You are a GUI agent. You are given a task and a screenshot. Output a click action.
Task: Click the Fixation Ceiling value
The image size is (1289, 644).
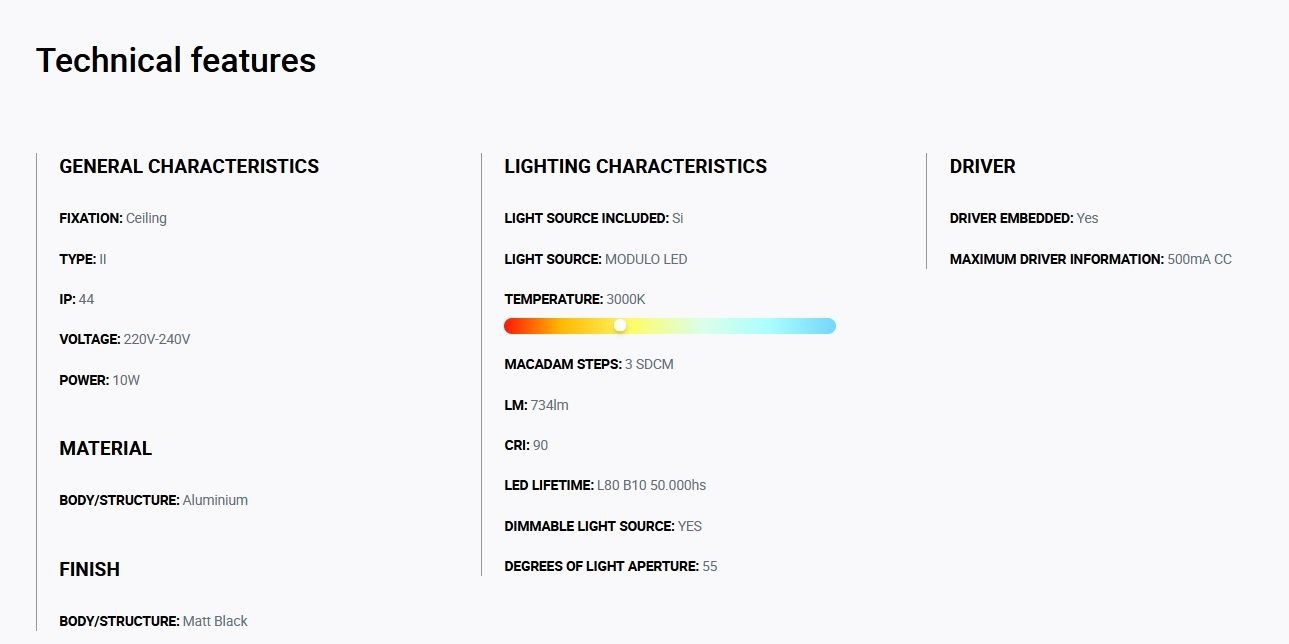click(146, 218)
